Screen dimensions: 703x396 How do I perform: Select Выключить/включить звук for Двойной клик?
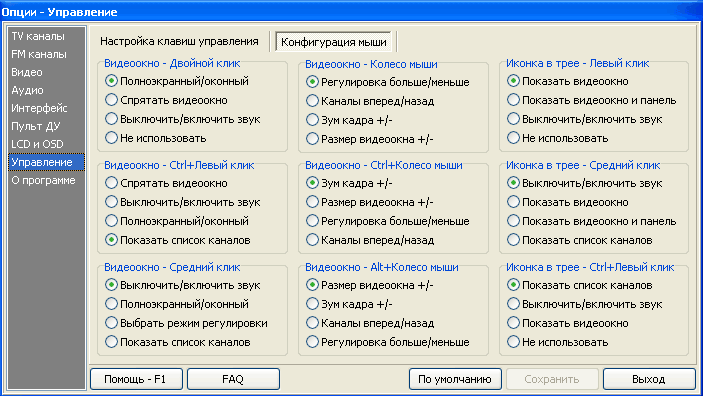click(x=183, y=119)
